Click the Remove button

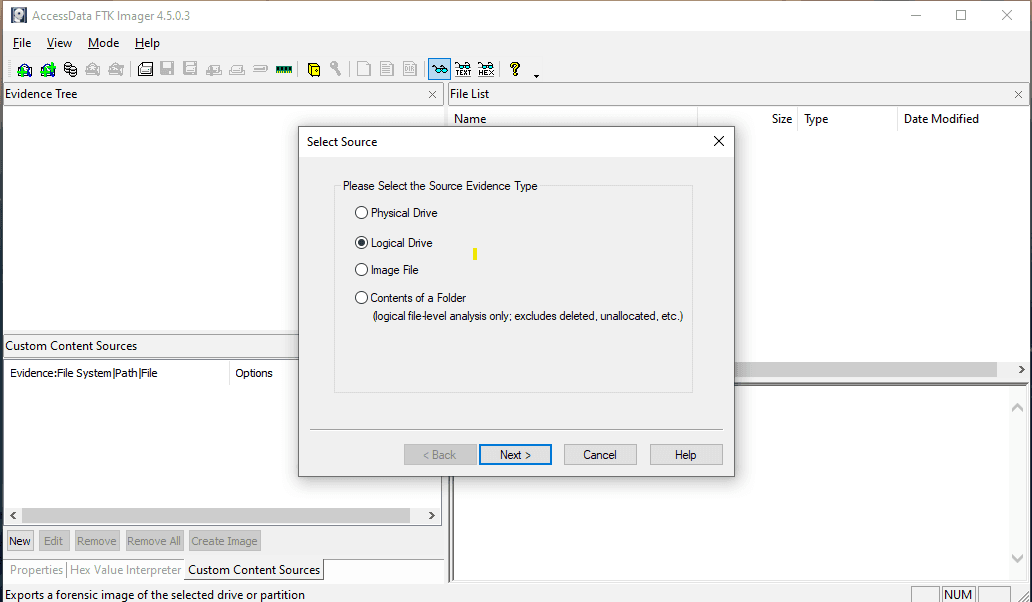coord(97,541)
